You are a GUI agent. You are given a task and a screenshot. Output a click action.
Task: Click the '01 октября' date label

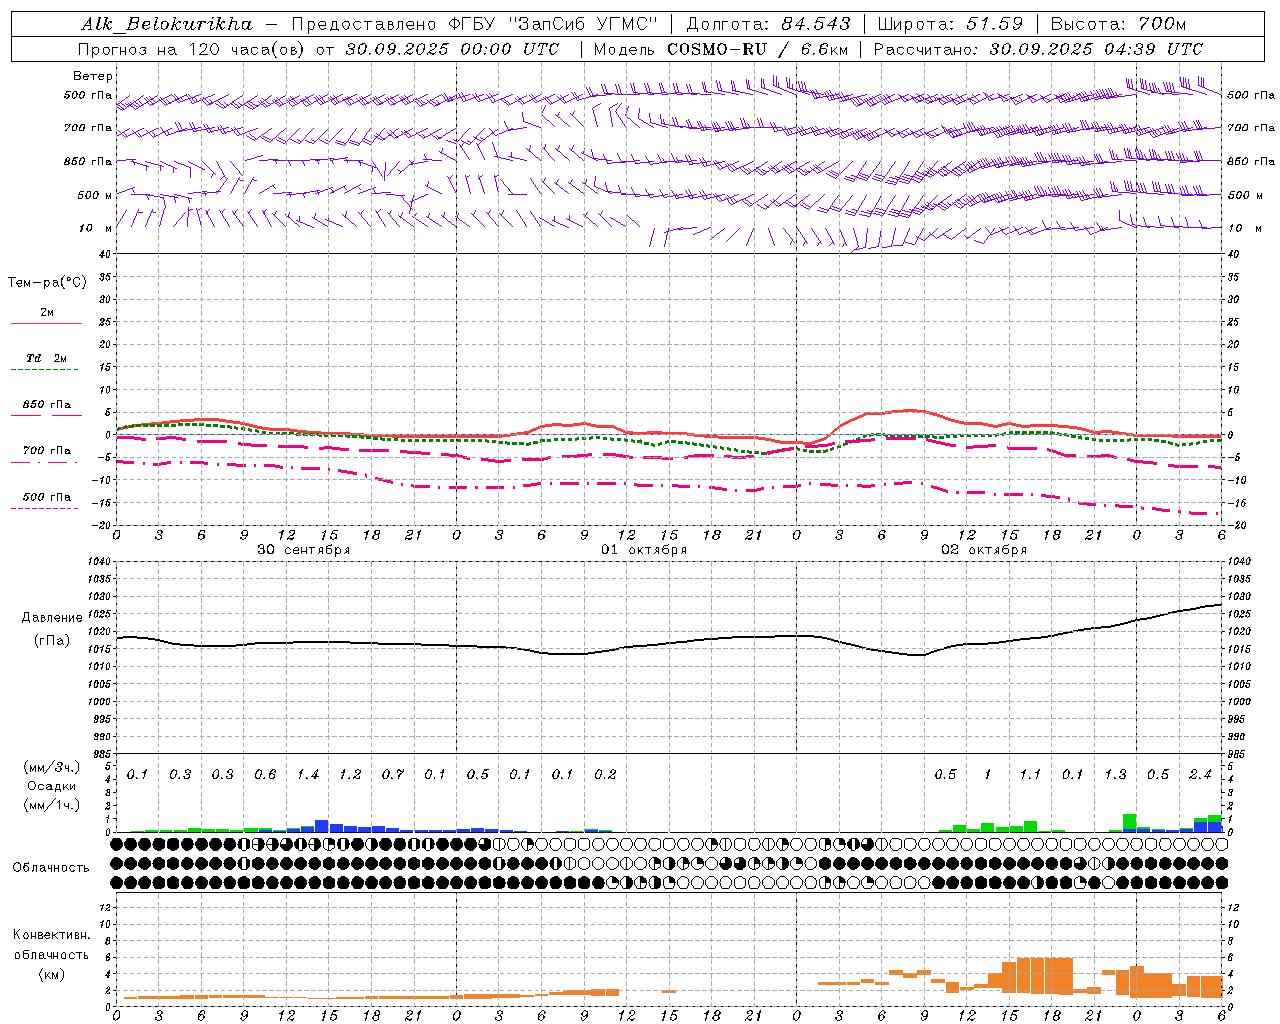(x=644, y=550)
